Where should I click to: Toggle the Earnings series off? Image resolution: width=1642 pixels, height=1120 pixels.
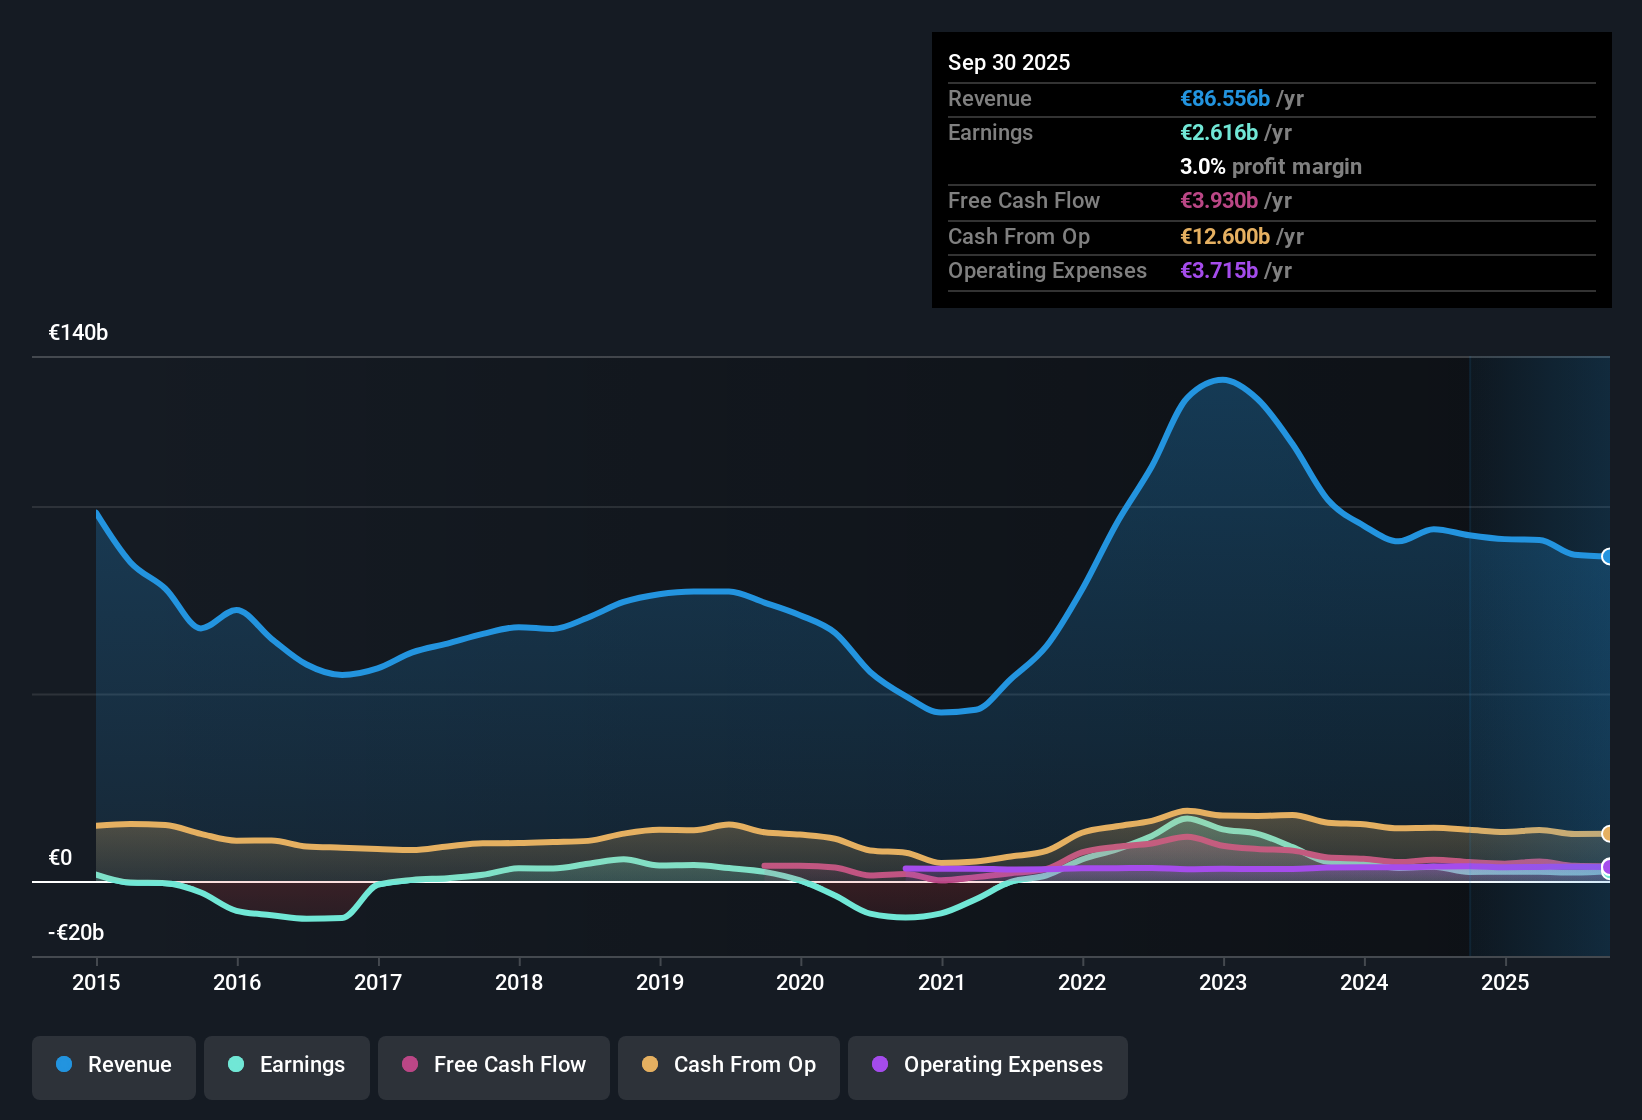click(x=287, y=1065)
